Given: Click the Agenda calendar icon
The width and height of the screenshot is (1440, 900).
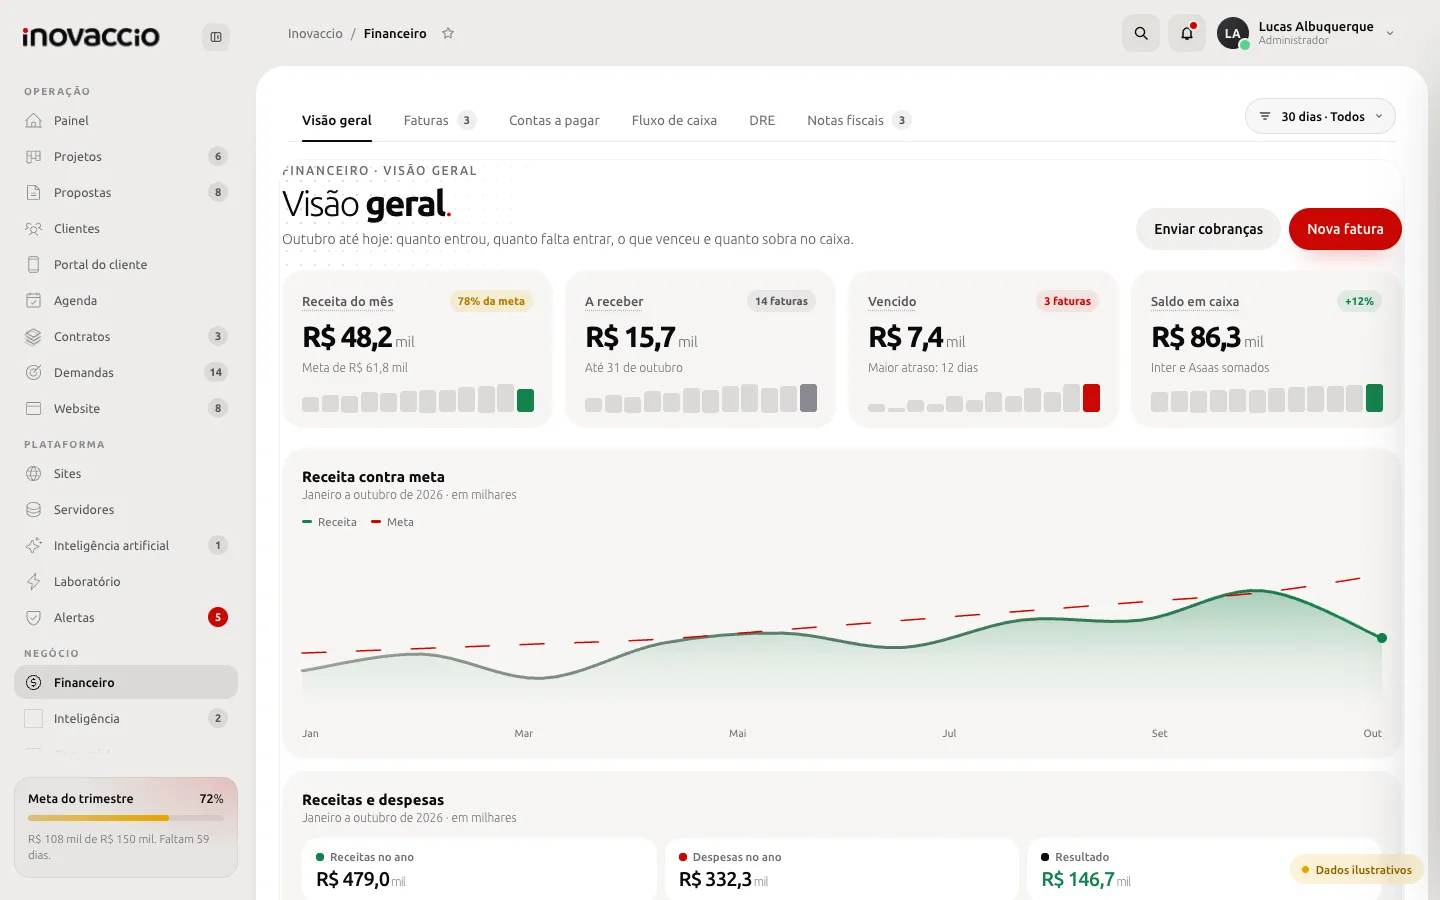Looking at the screenshot, I should 34,300.
